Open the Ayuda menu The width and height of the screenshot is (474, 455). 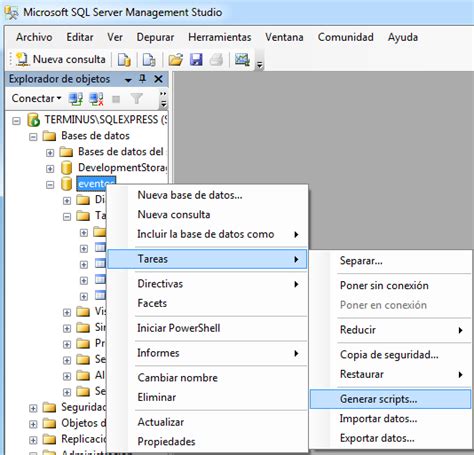click(403, 37)
